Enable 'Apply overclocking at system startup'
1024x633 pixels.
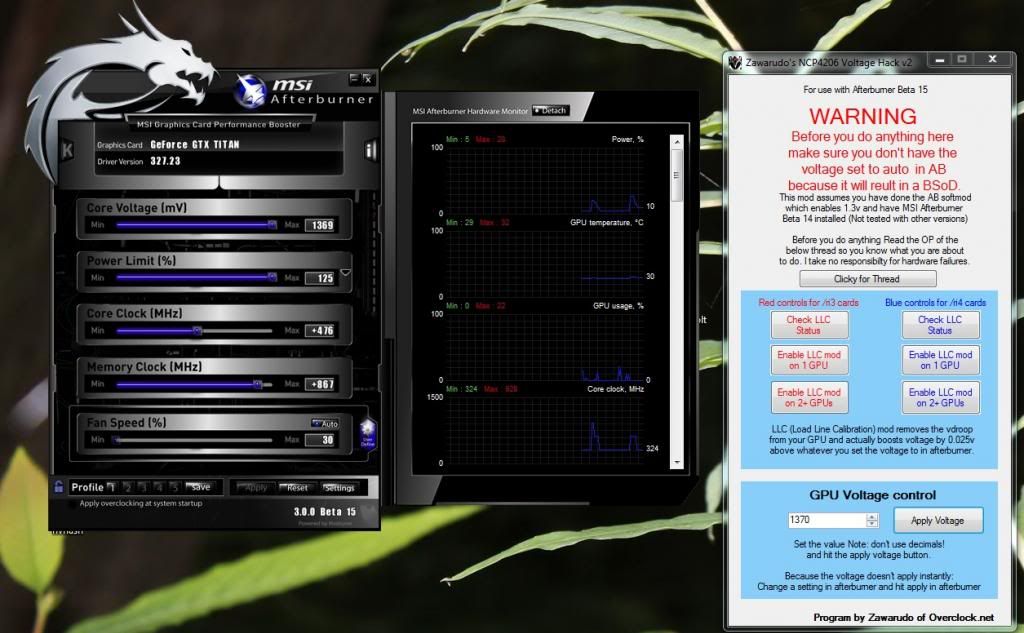72,504
